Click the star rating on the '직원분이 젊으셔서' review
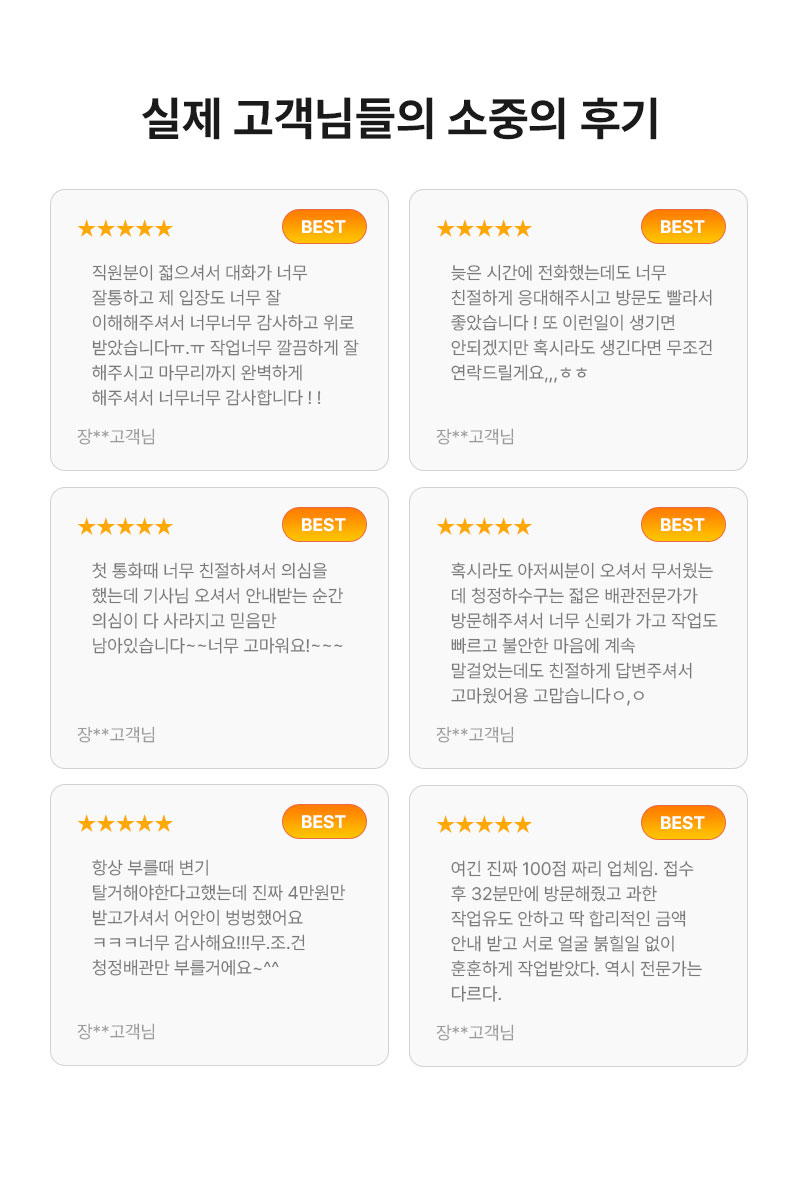800x1183 pixels. (x=125, y=229)
